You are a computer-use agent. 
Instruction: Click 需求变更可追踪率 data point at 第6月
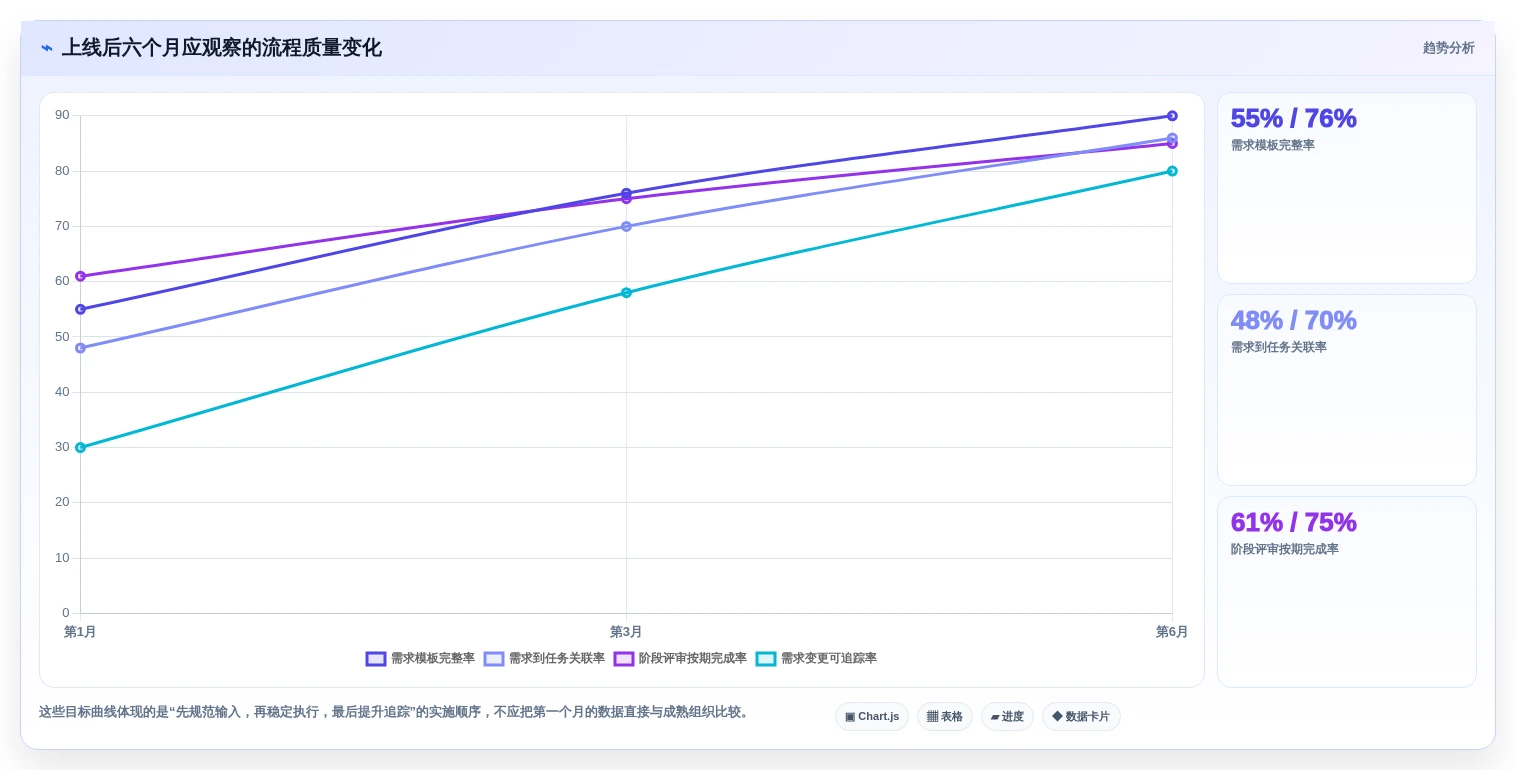click(x=1172, y=171)
